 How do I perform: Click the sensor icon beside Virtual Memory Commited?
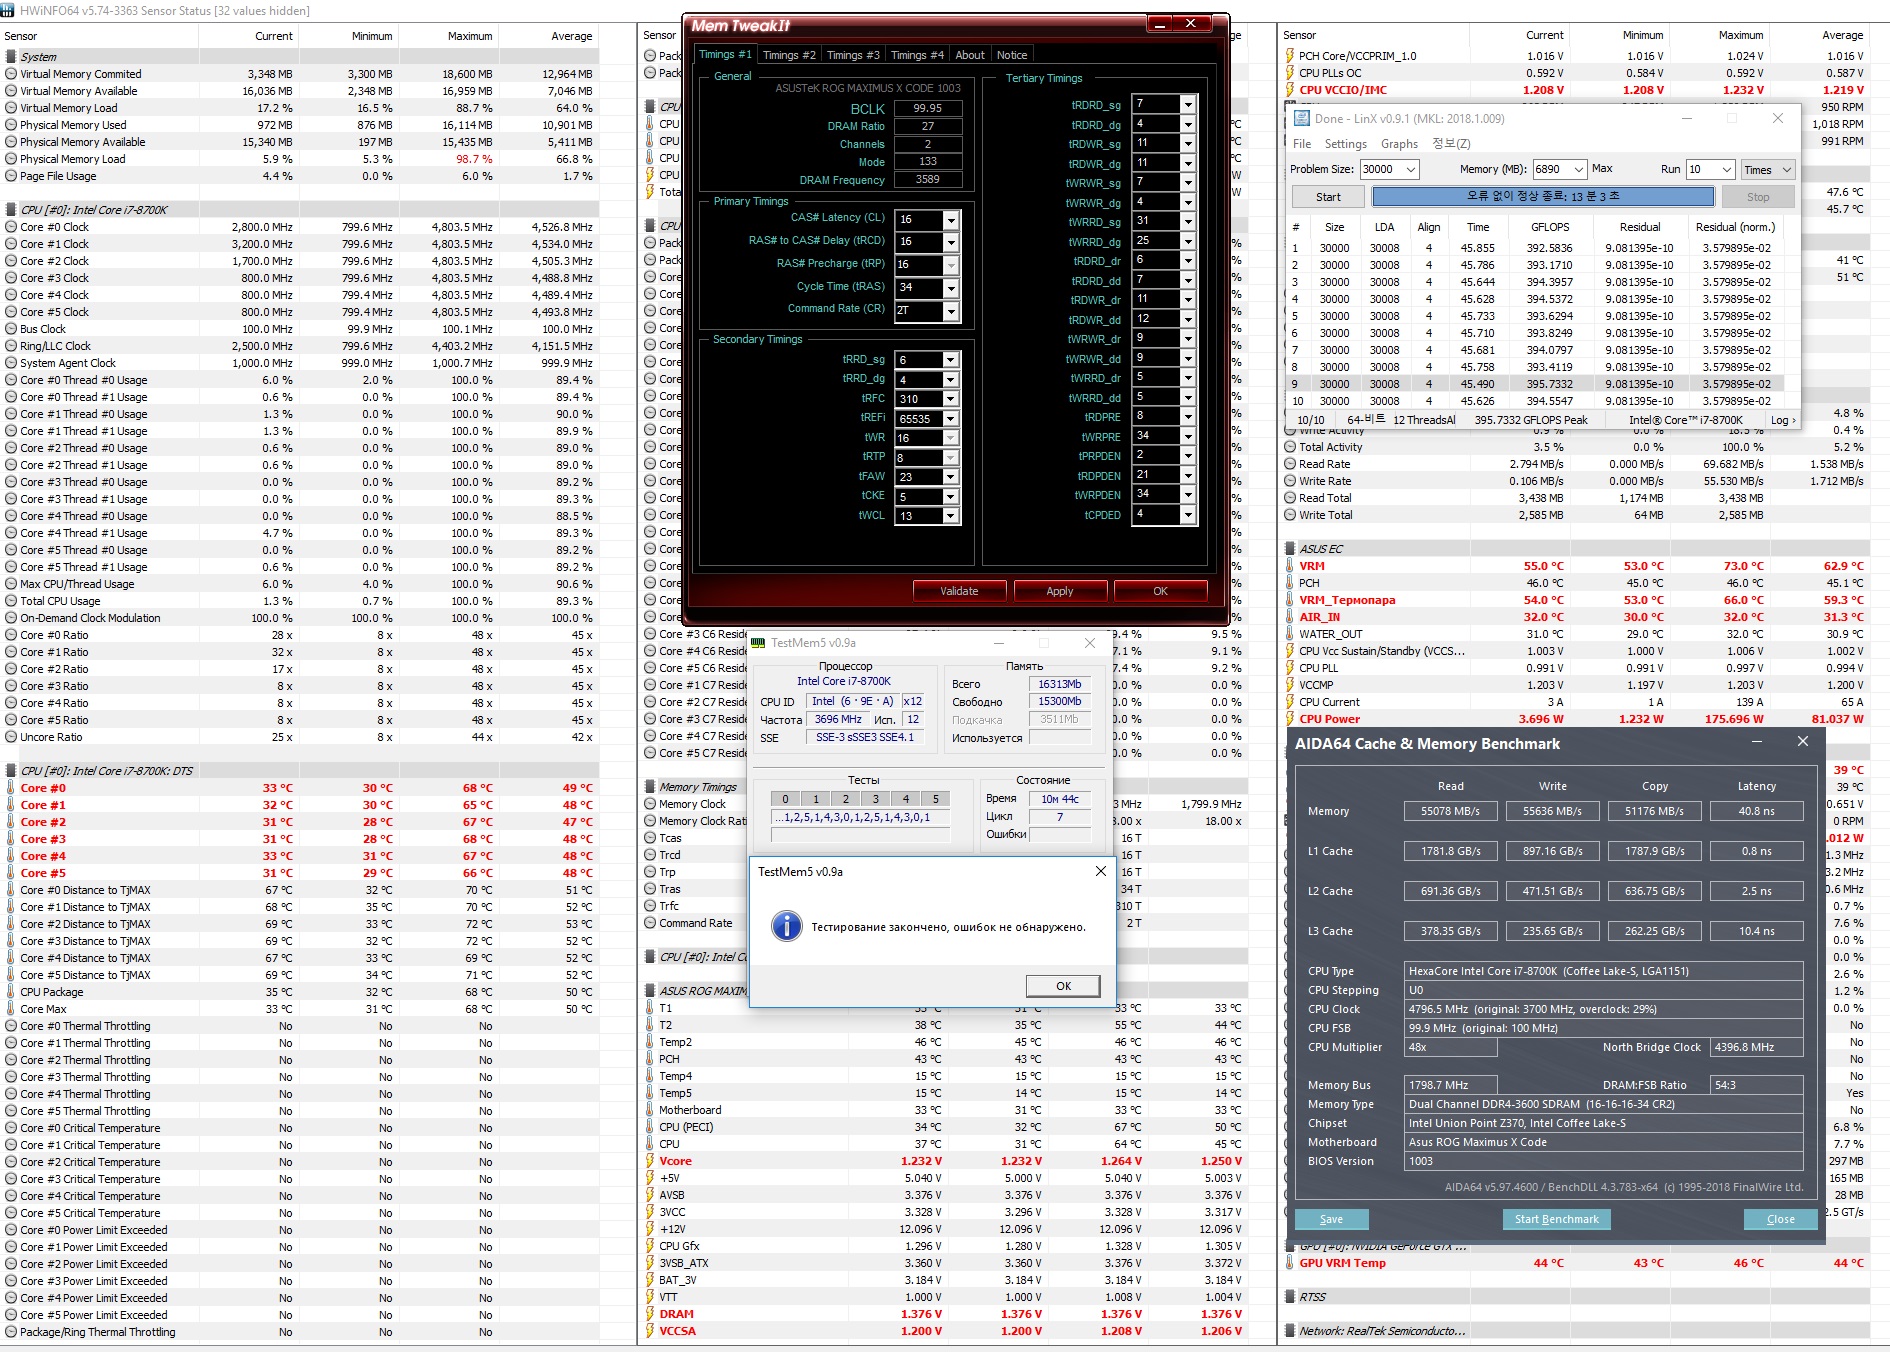pyautogui.click(x=11, y=74)
